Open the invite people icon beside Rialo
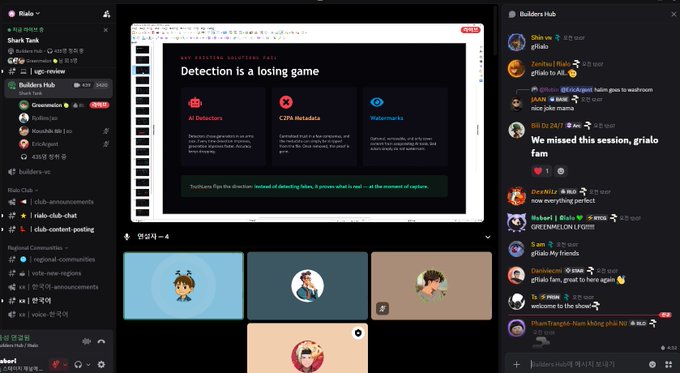Viewport: 680px width, 373px height. coord(106,14)
